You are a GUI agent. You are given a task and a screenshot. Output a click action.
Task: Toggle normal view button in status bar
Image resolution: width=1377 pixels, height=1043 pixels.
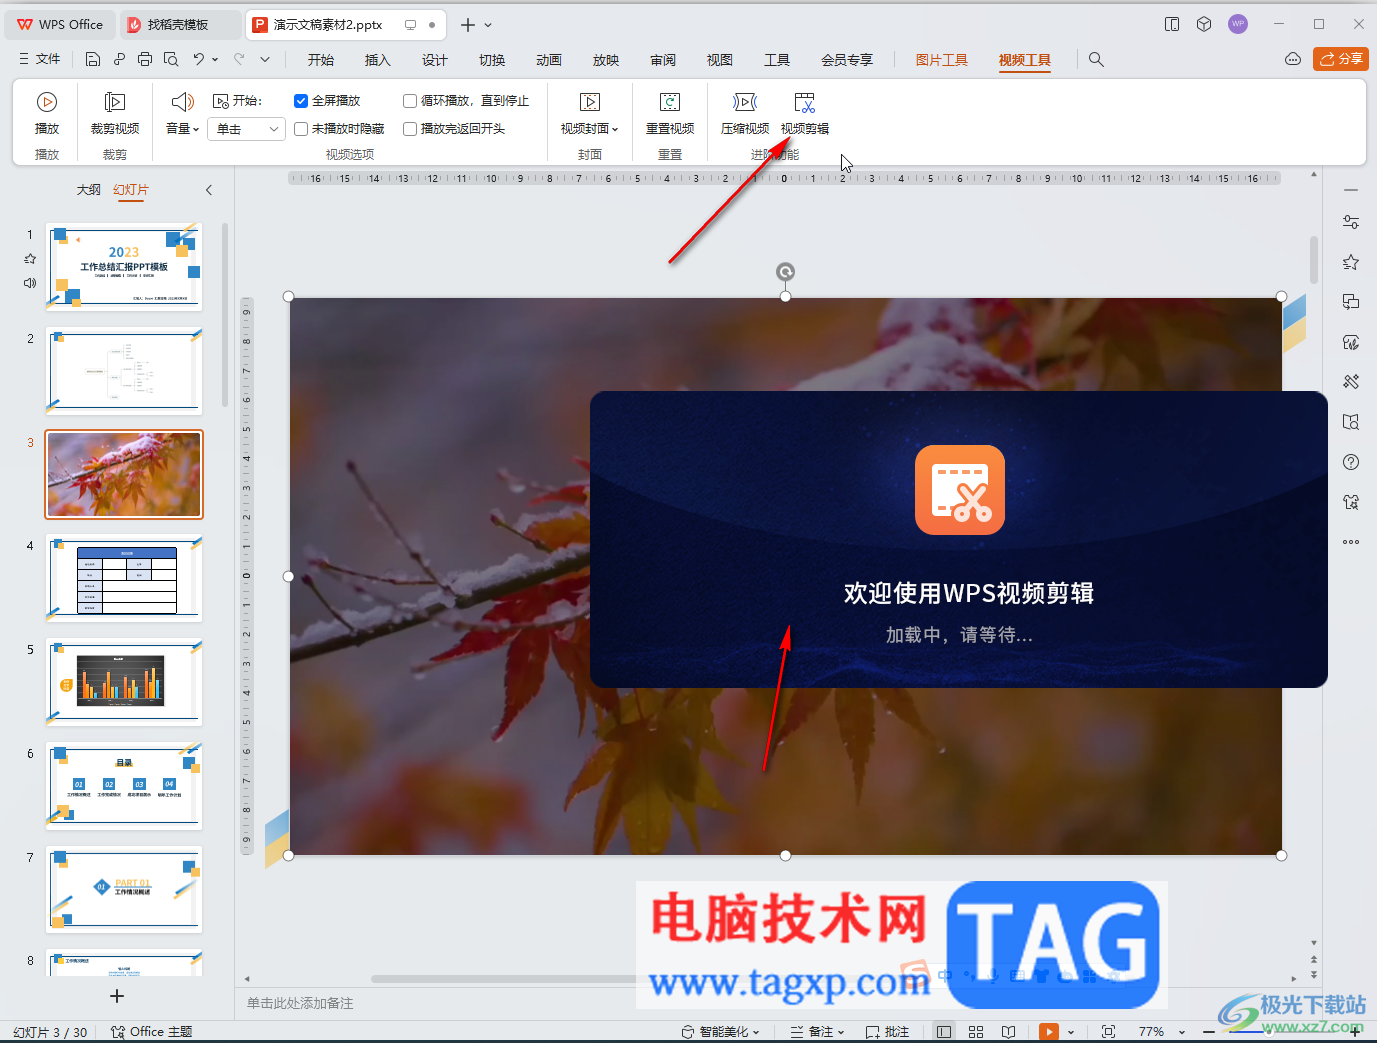(943, 1031)
